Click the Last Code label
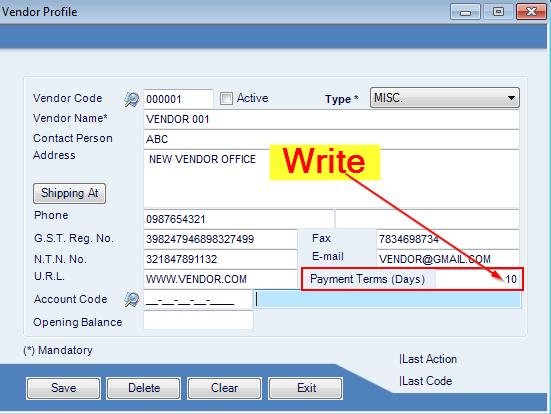This screenshot has height=414, width=551. click(426, 381)
